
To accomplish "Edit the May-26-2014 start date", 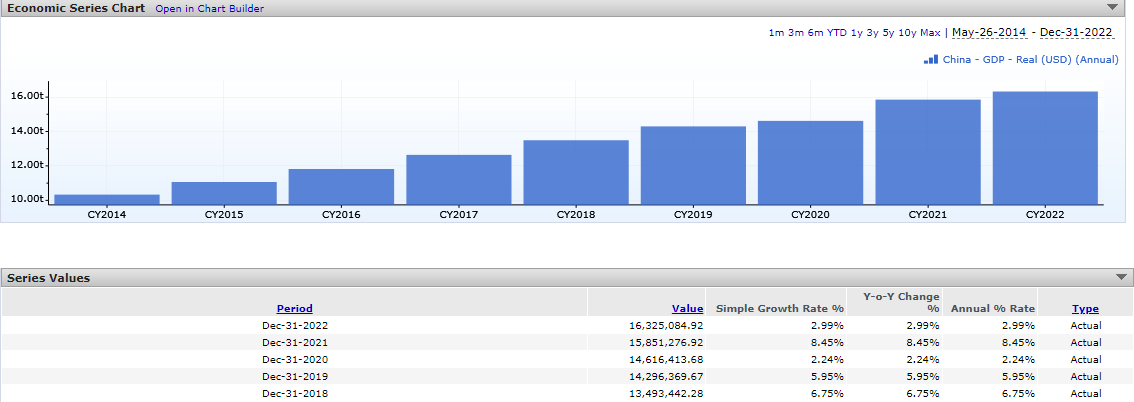I will [989, 33].
